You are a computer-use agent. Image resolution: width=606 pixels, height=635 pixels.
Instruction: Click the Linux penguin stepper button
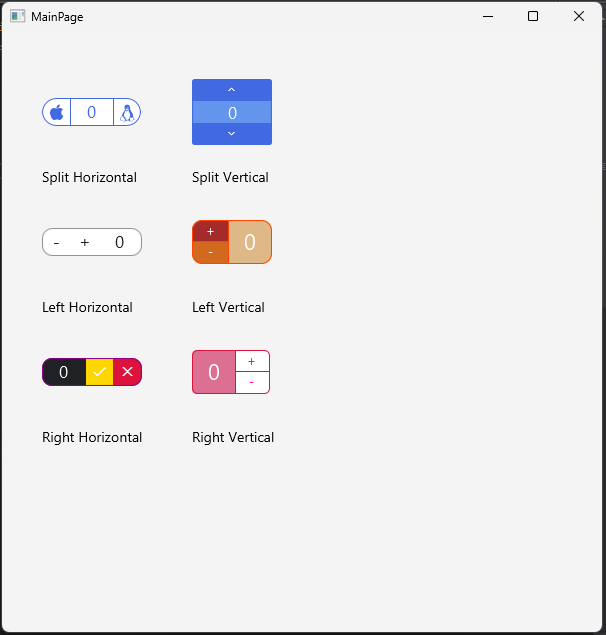(x=127, y=112)
